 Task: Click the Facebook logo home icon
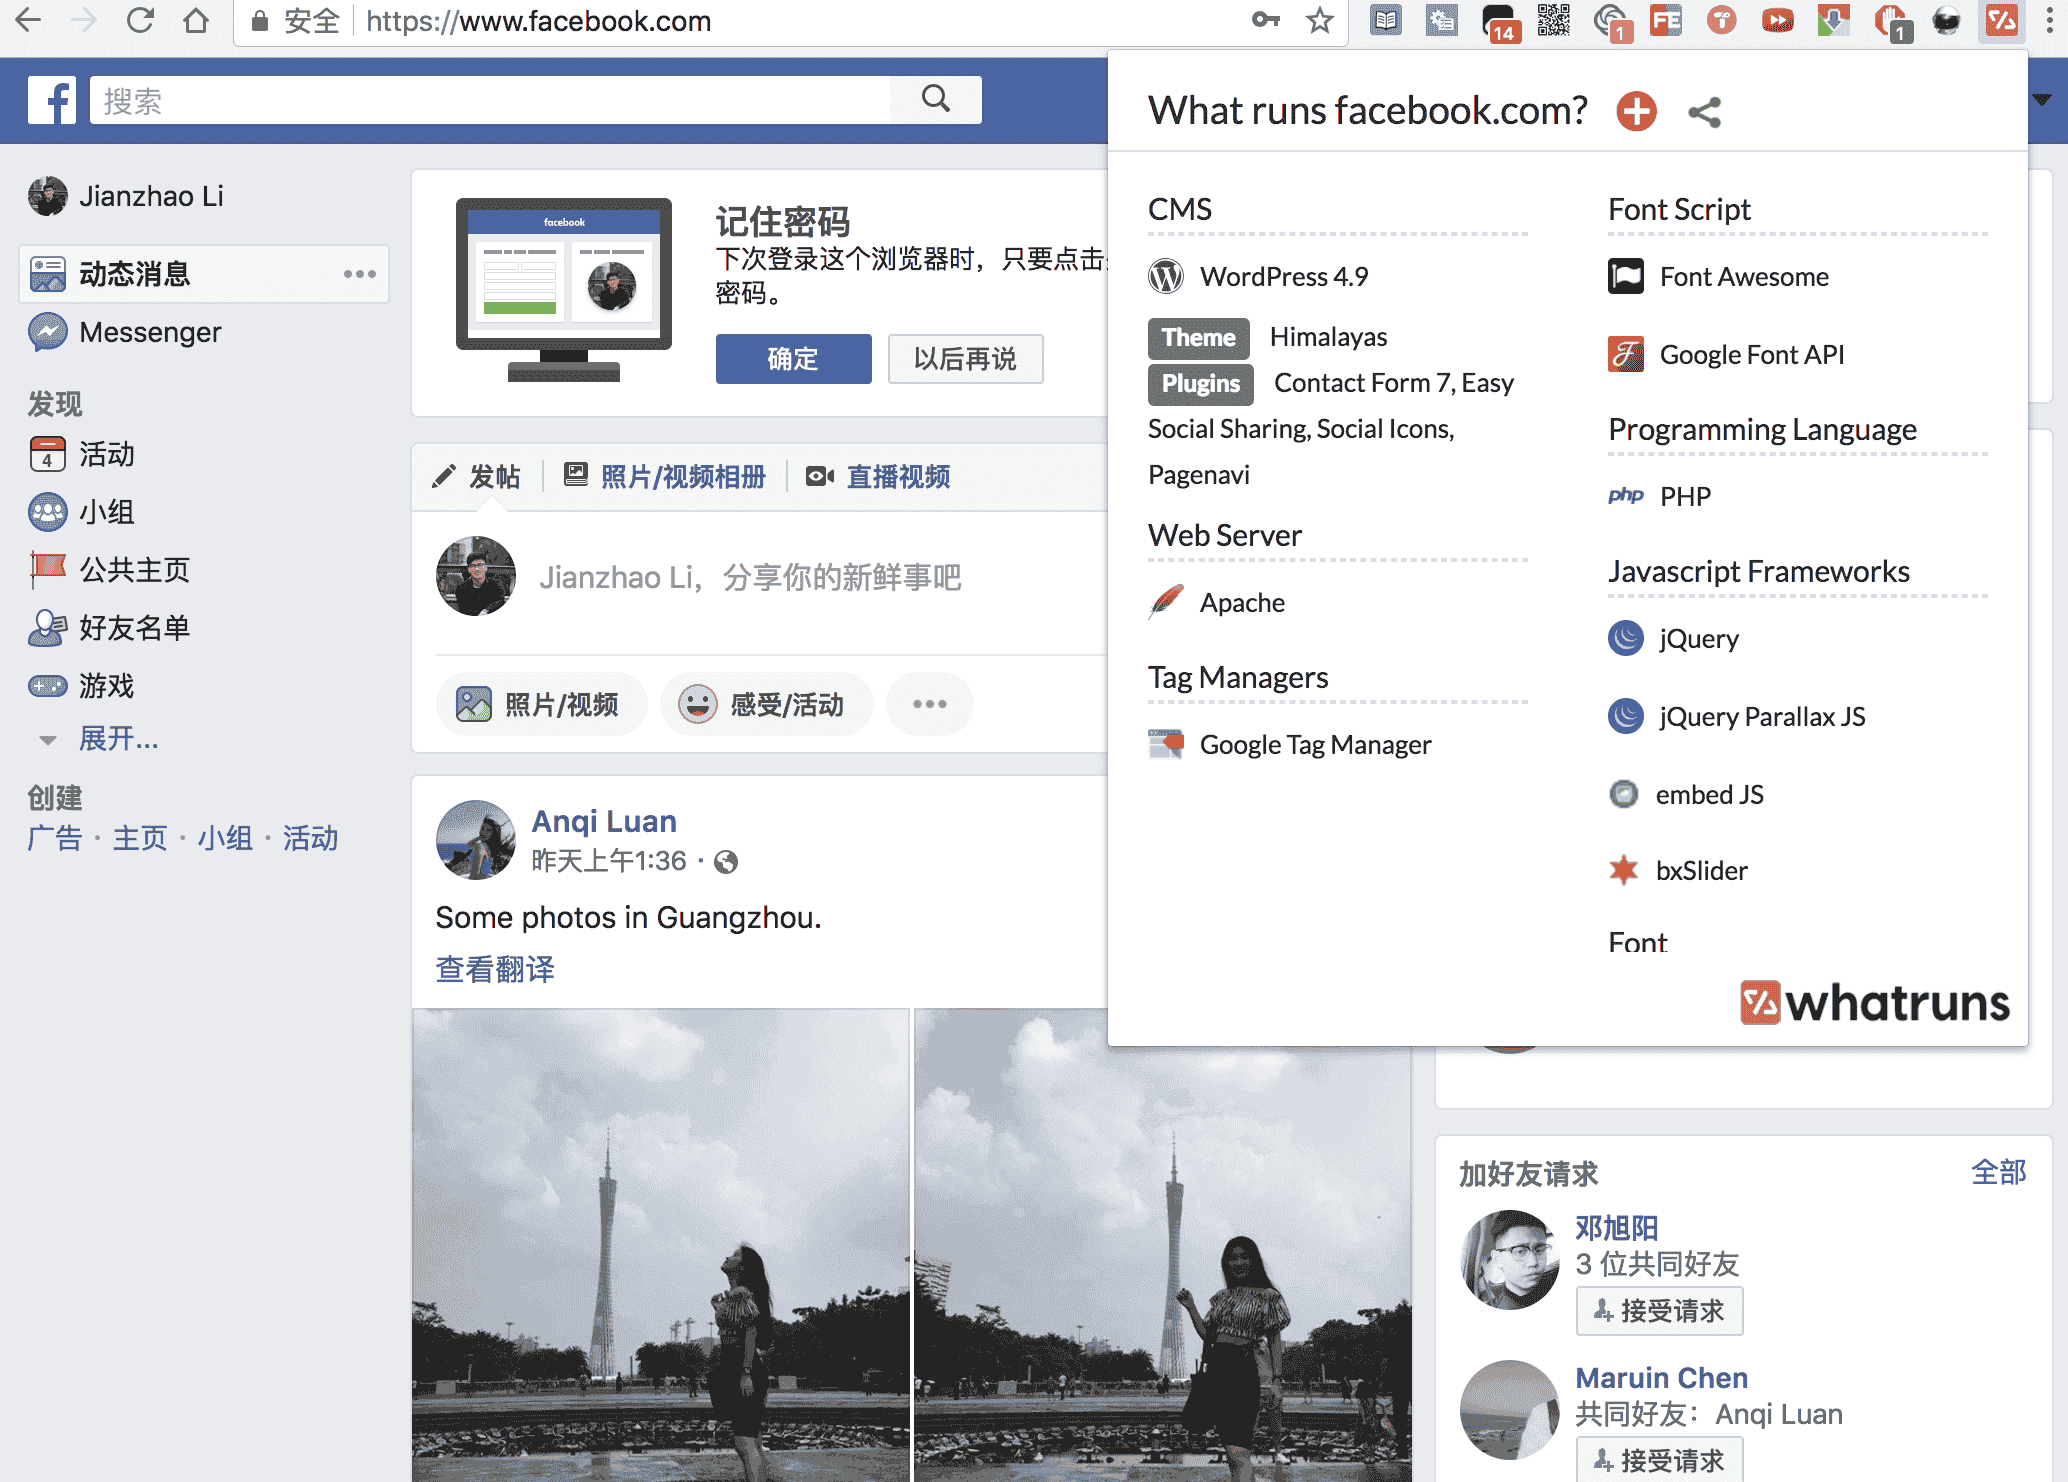pyautogui.click(x=51, y=101)
